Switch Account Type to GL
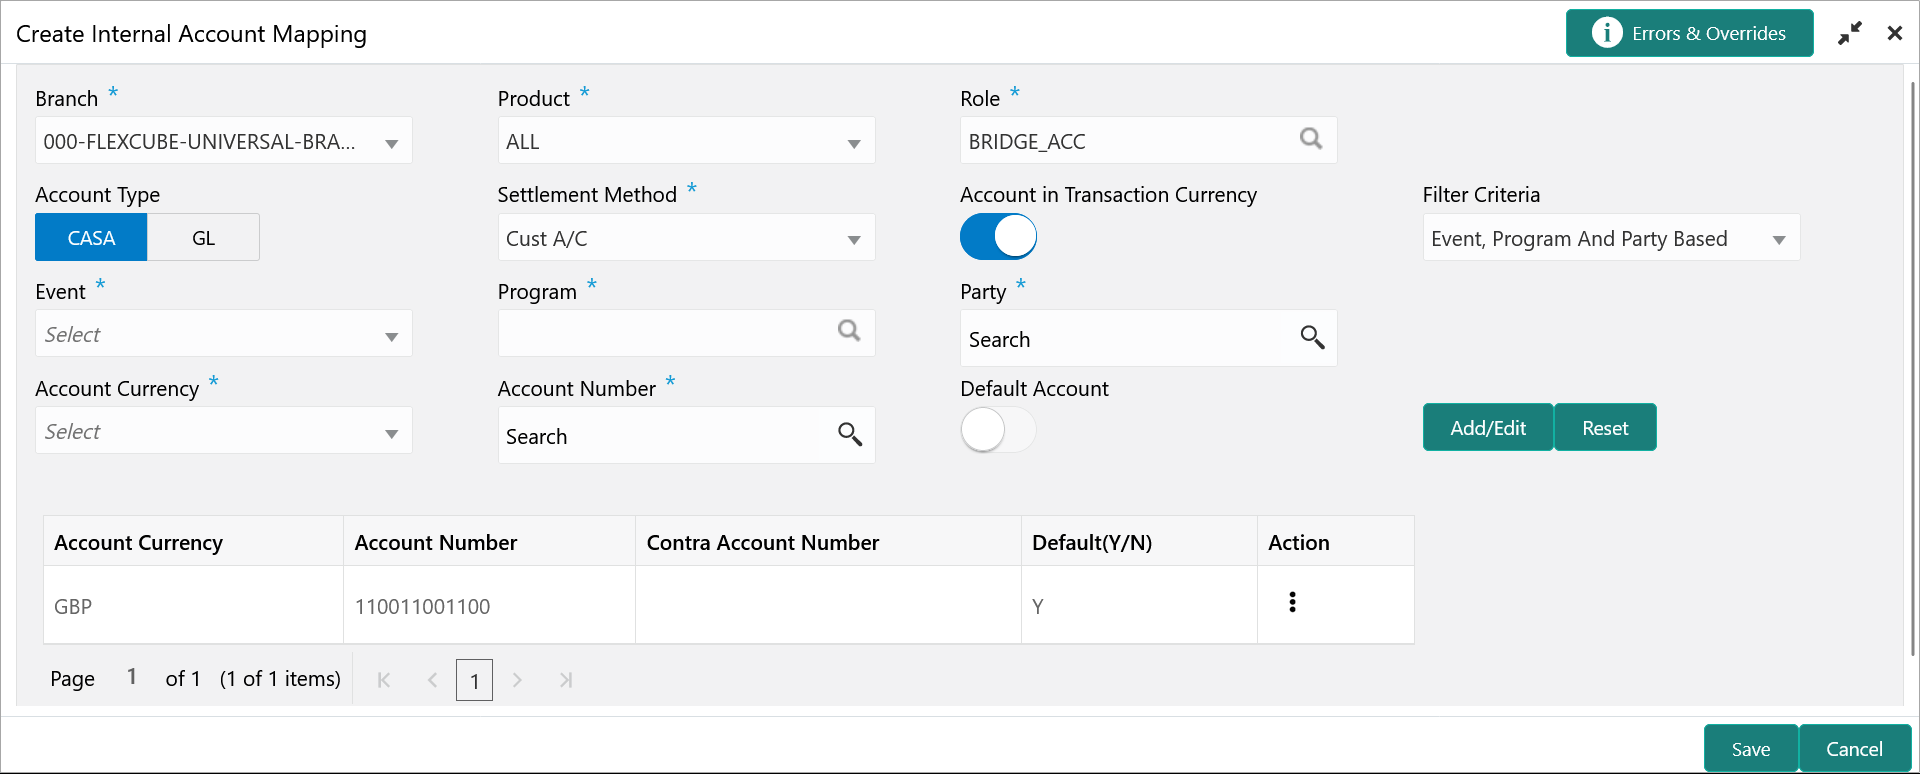Viewport: 1920px width, 774px height. pyautogui.click(x=203, y=238)
